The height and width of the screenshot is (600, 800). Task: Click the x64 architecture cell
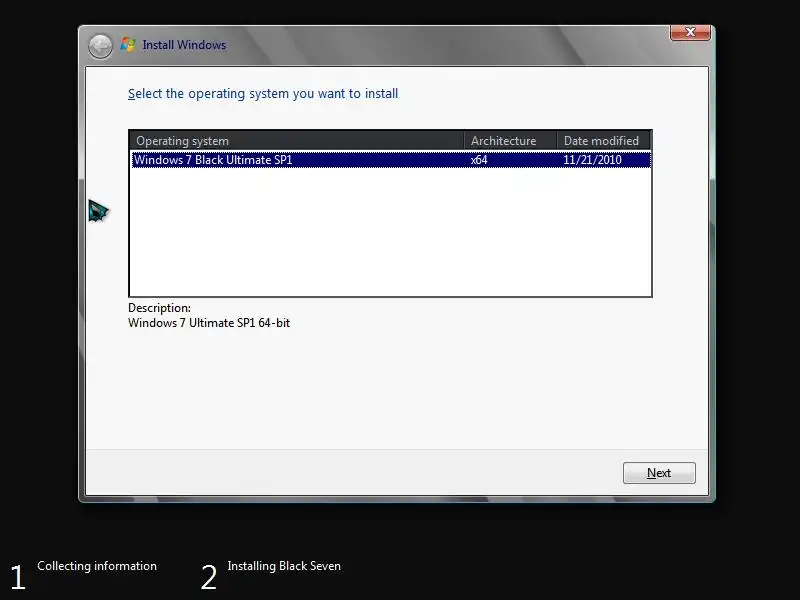tap(479, 160)
